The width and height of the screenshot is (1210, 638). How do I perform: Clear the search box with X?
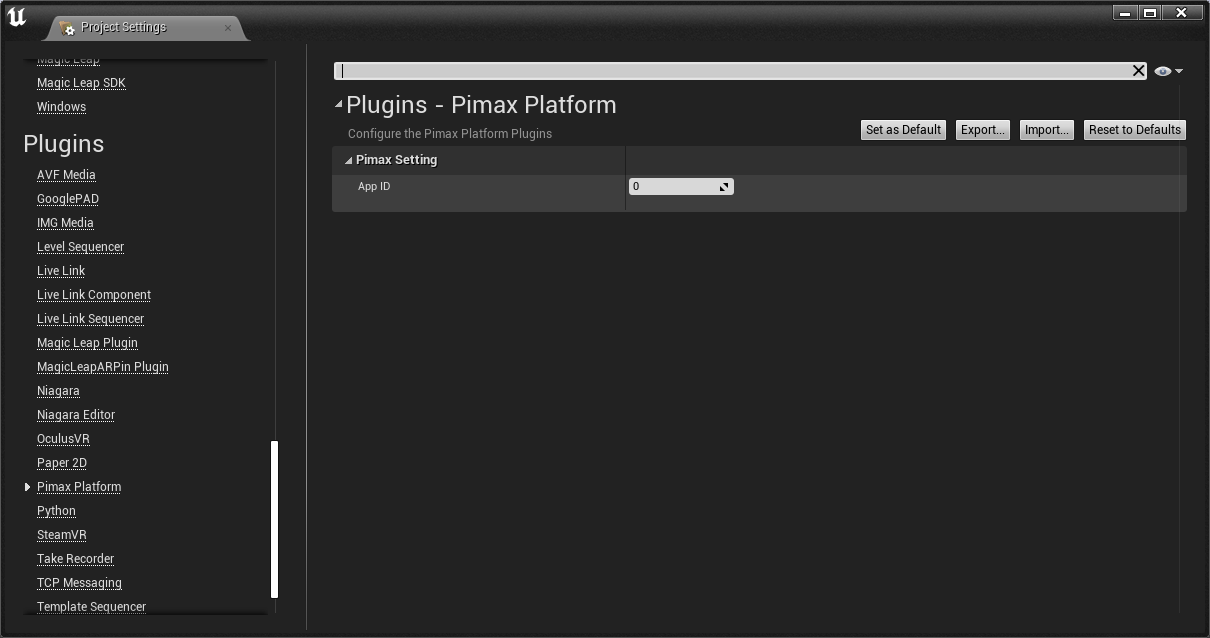1138,70
